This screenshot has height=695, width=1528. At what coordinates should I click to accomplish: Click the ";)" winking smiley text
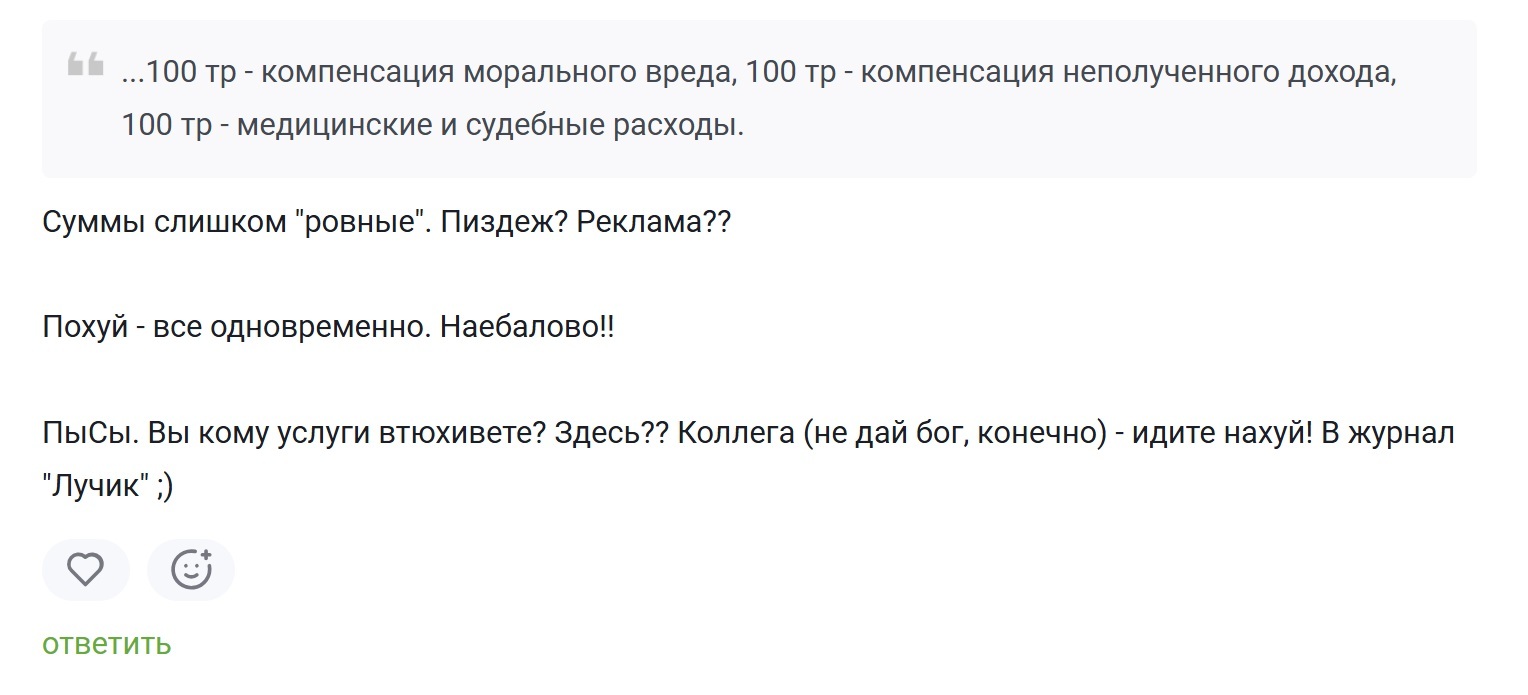tap(165, 487)
